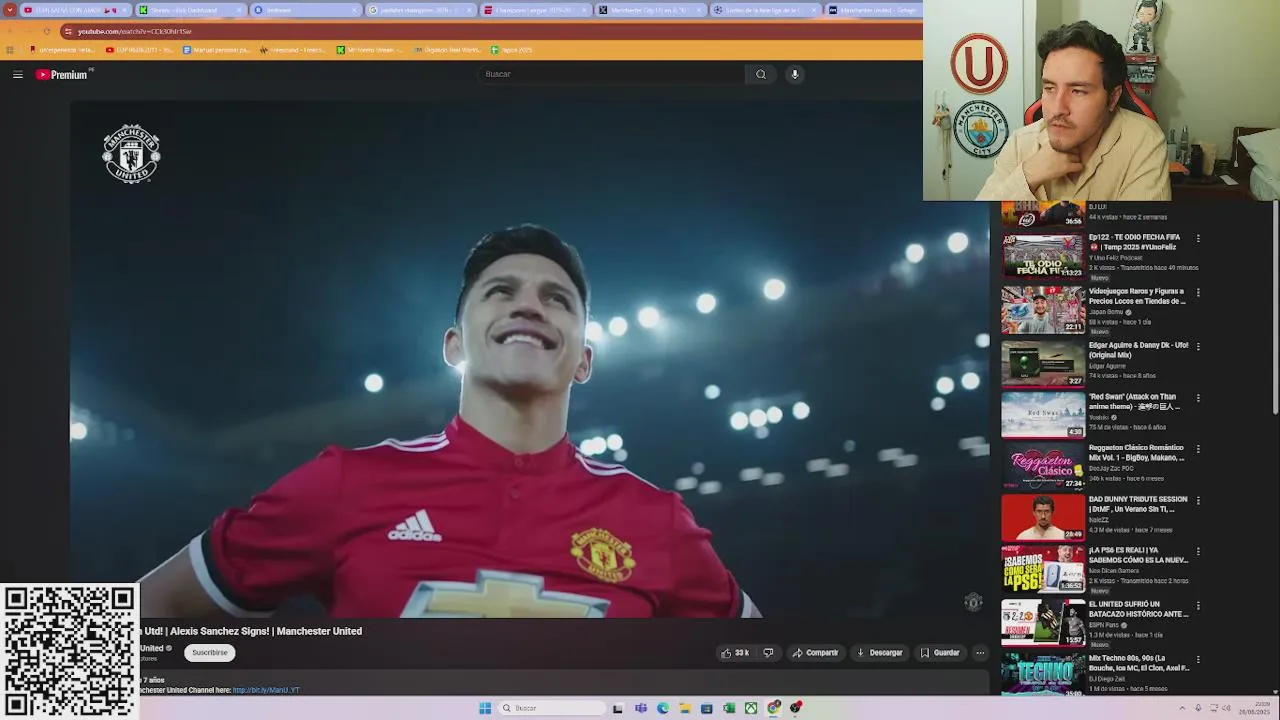Like the video with thumbs-up button

[x=735, y=653]
